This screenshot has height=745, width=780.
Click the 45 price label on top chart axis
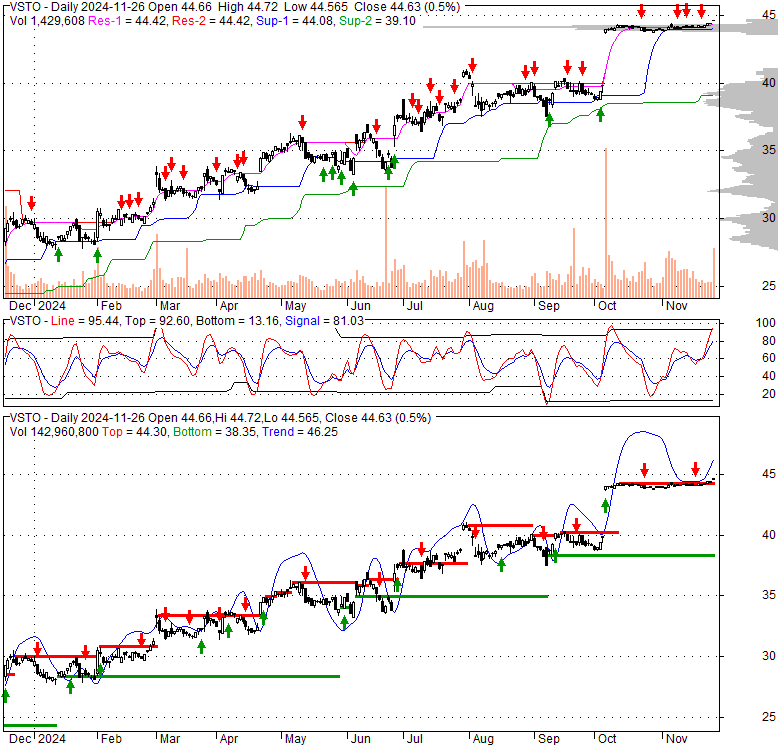[769, 15]
